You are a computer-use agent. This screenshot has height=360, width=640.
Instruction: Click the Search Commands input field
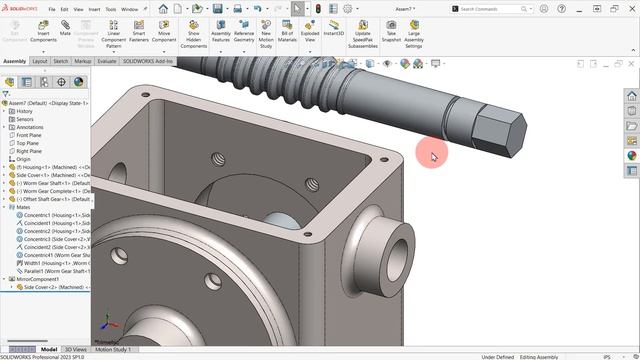490,9
